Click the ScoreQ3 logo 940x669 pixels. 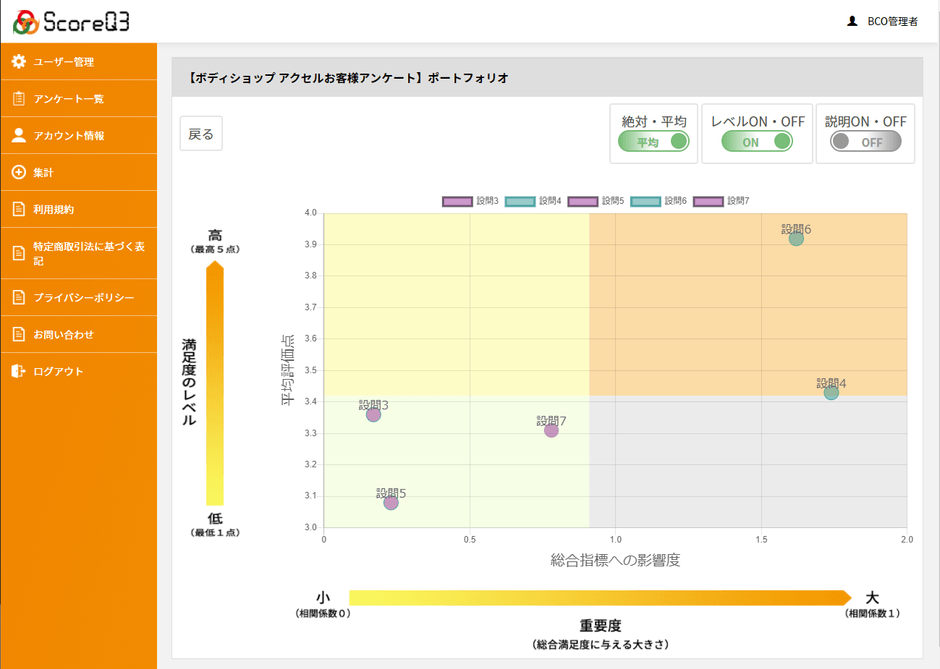point(71,21)
